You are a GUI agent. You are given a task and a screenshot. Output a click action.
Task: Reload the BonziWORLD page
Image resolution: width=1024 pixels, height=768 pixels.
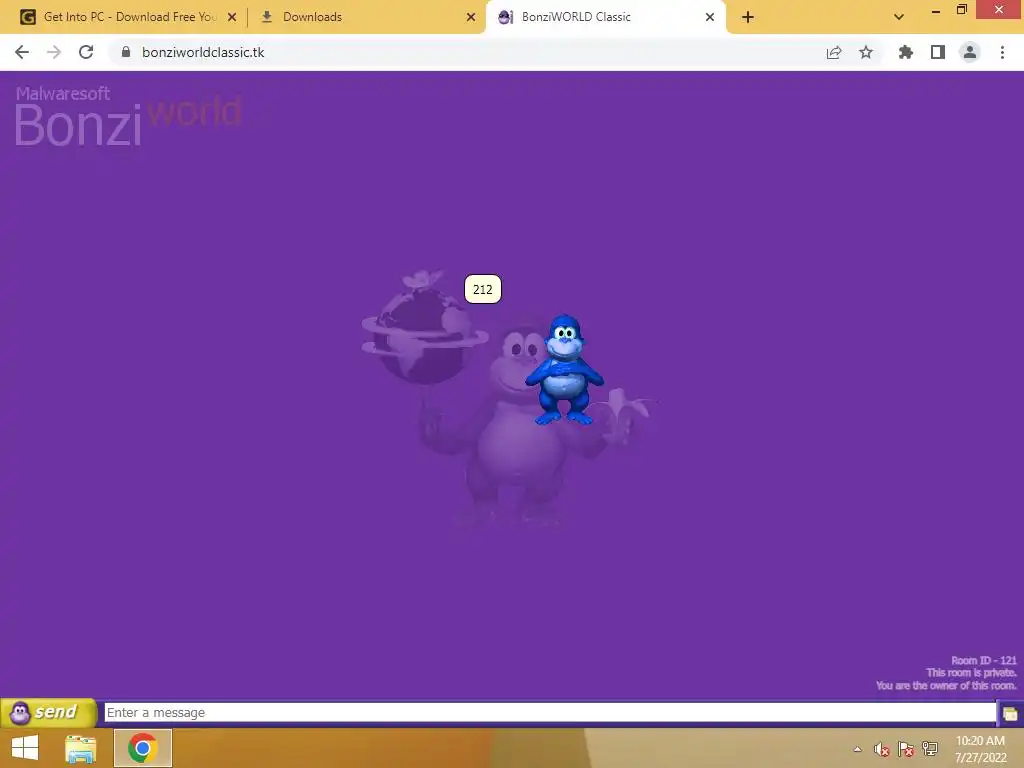click(86, 52)
